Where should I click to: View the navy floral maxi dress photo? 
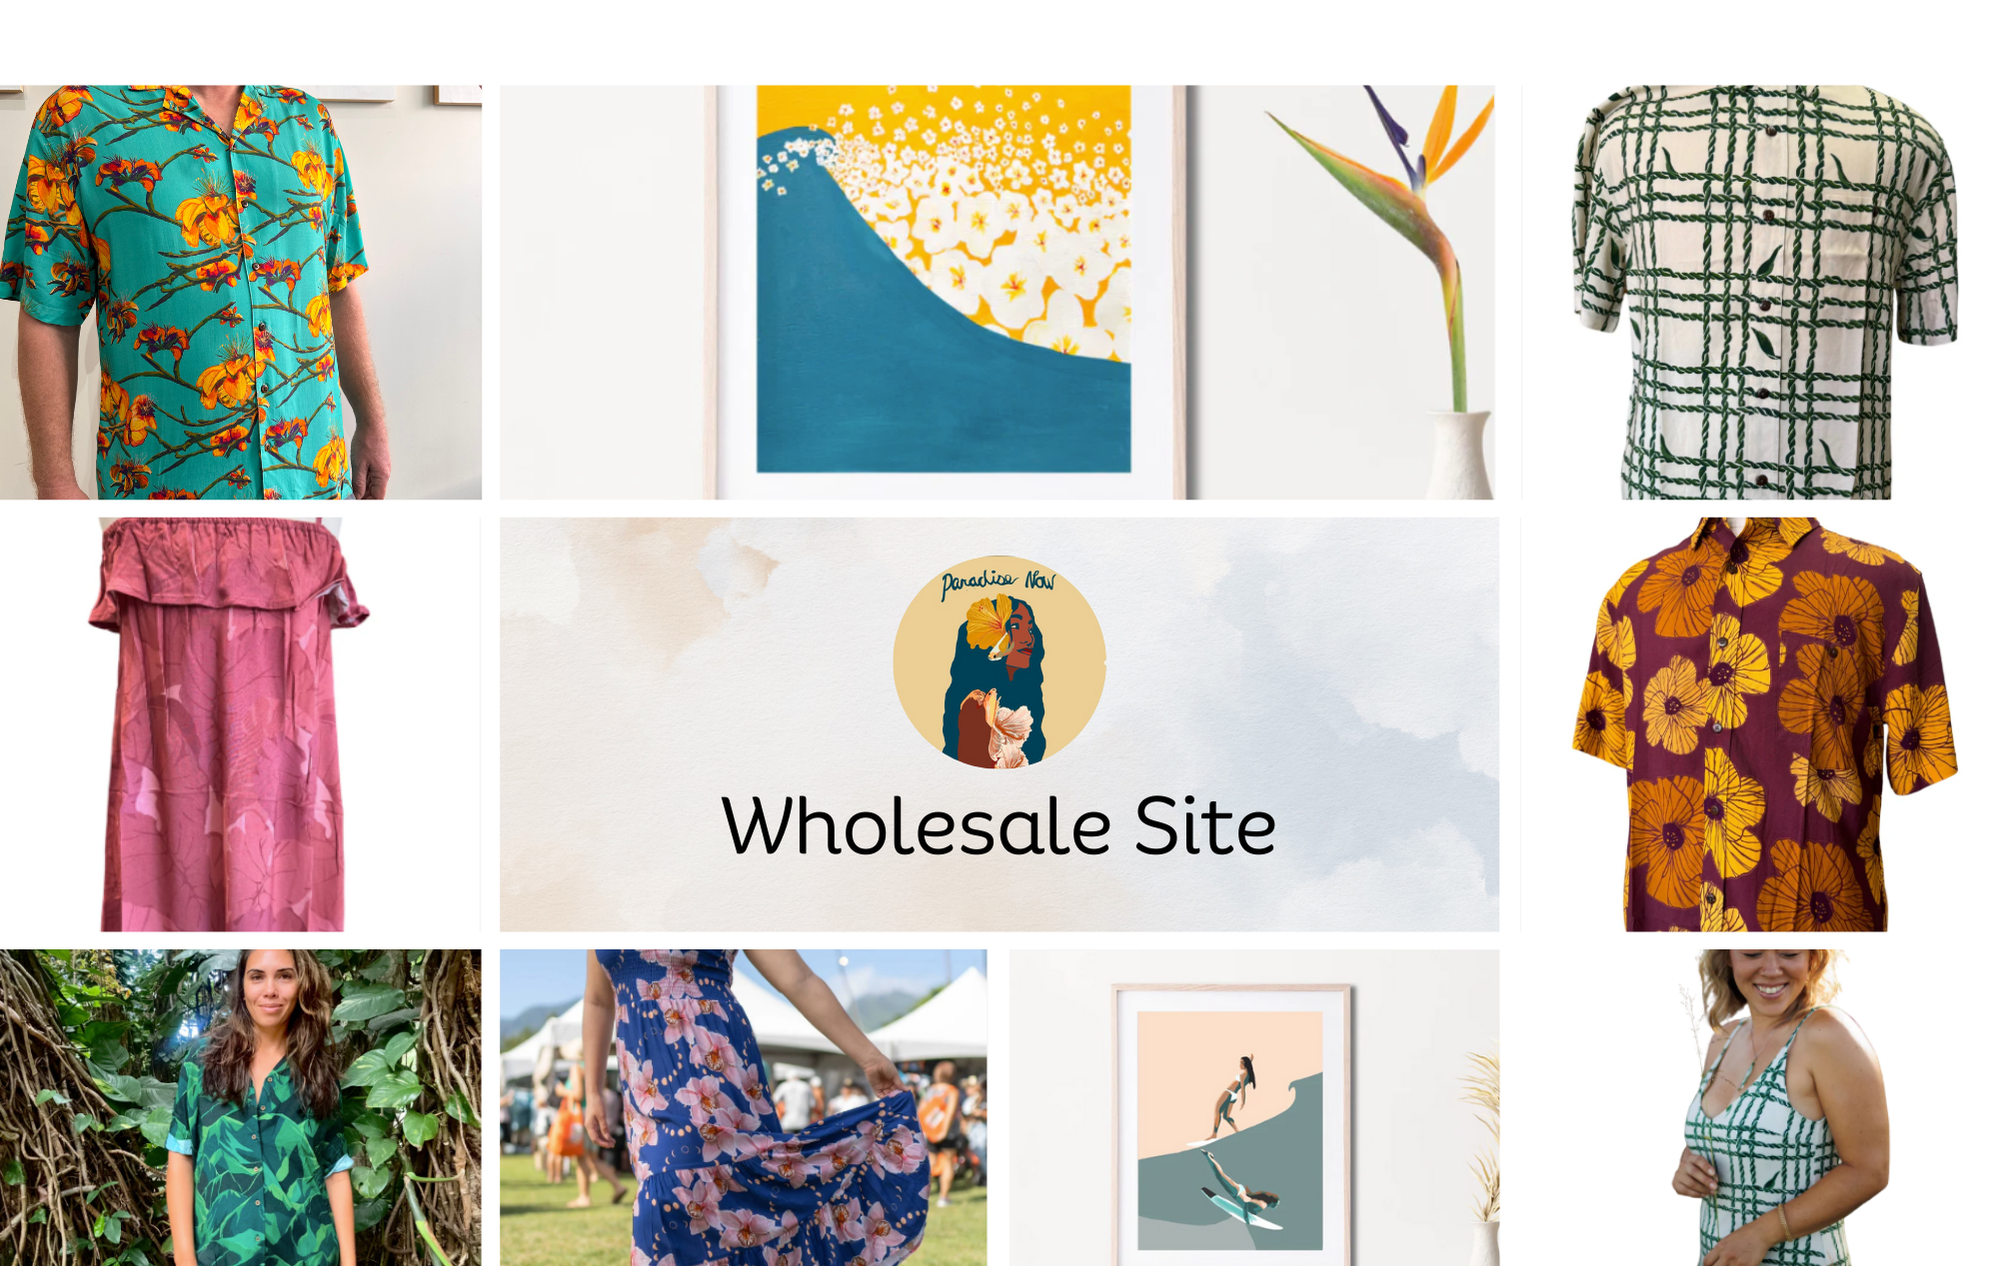tap(743, 1108)
